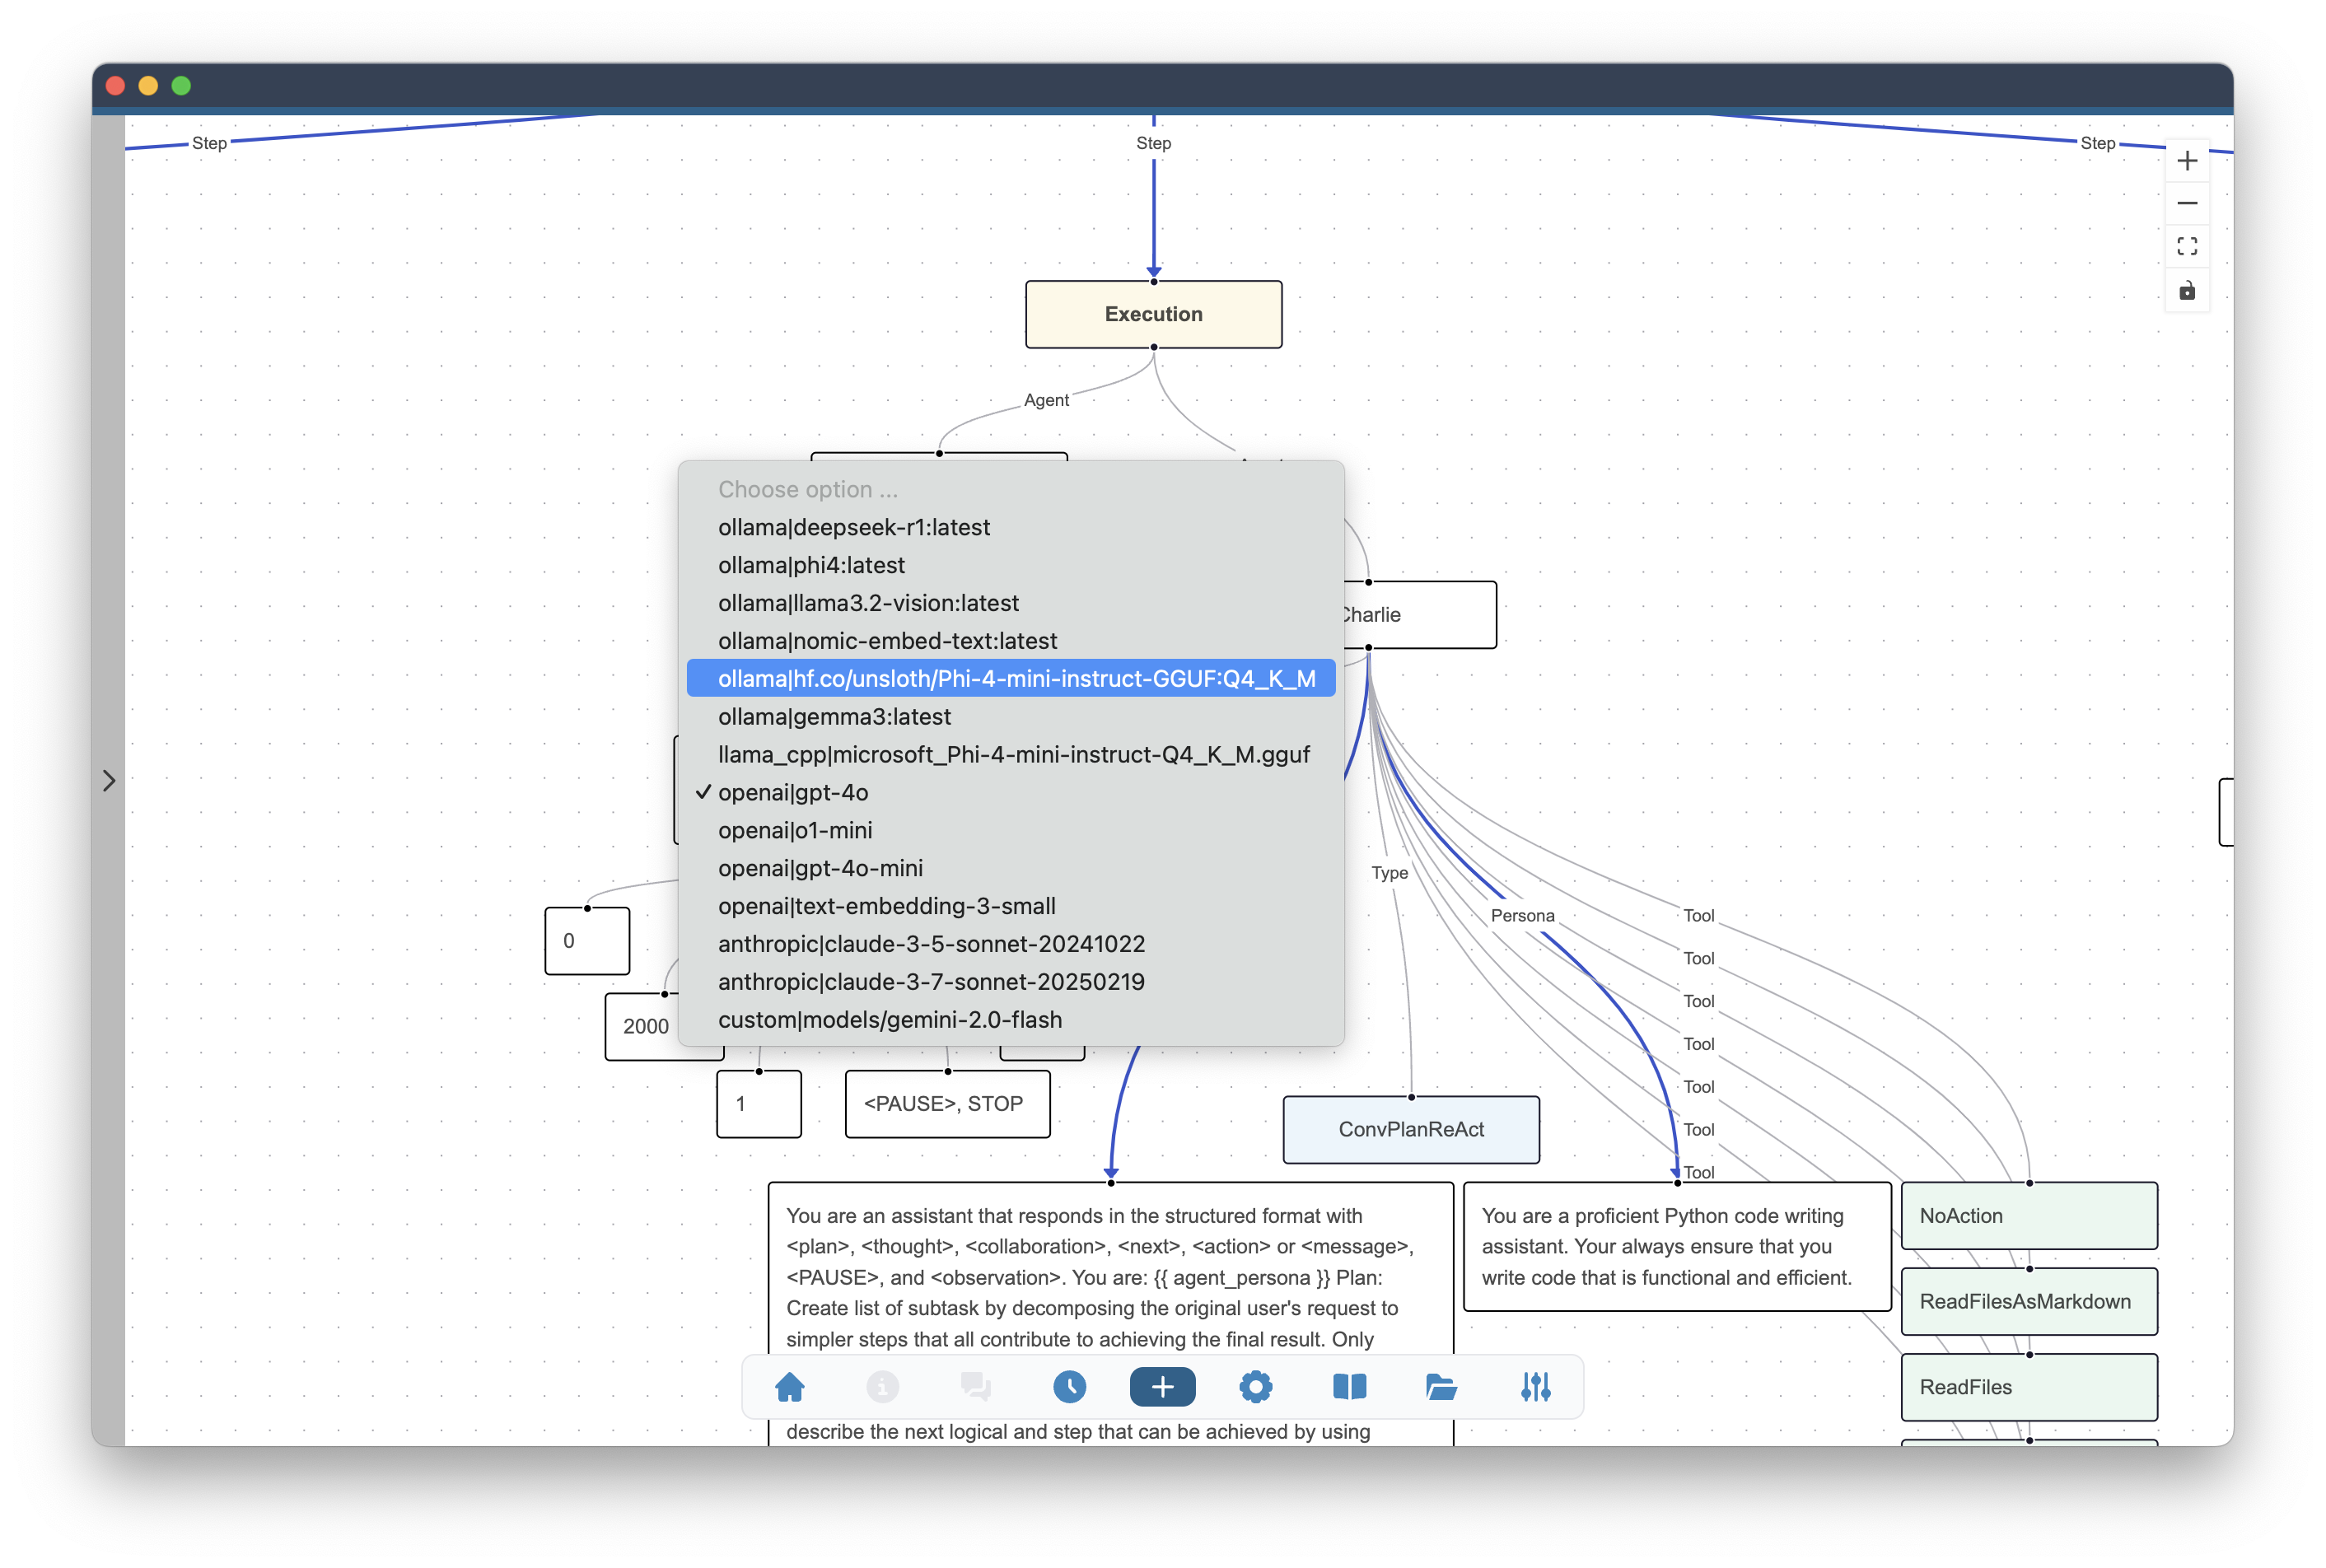Image resolution: width=2326 pixels, height=1568 pixels.
Task: Select anthropic|claude-3-7-sonnet-20250219
Action: click(x=1010, y=982)
